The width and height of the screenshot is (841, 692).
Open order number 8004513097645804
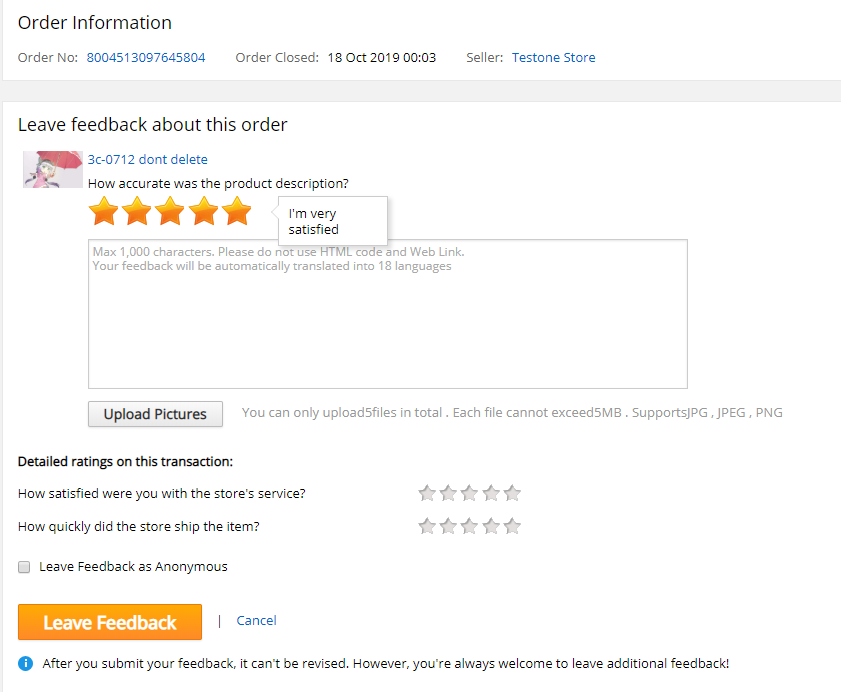(x=146, y=58)
